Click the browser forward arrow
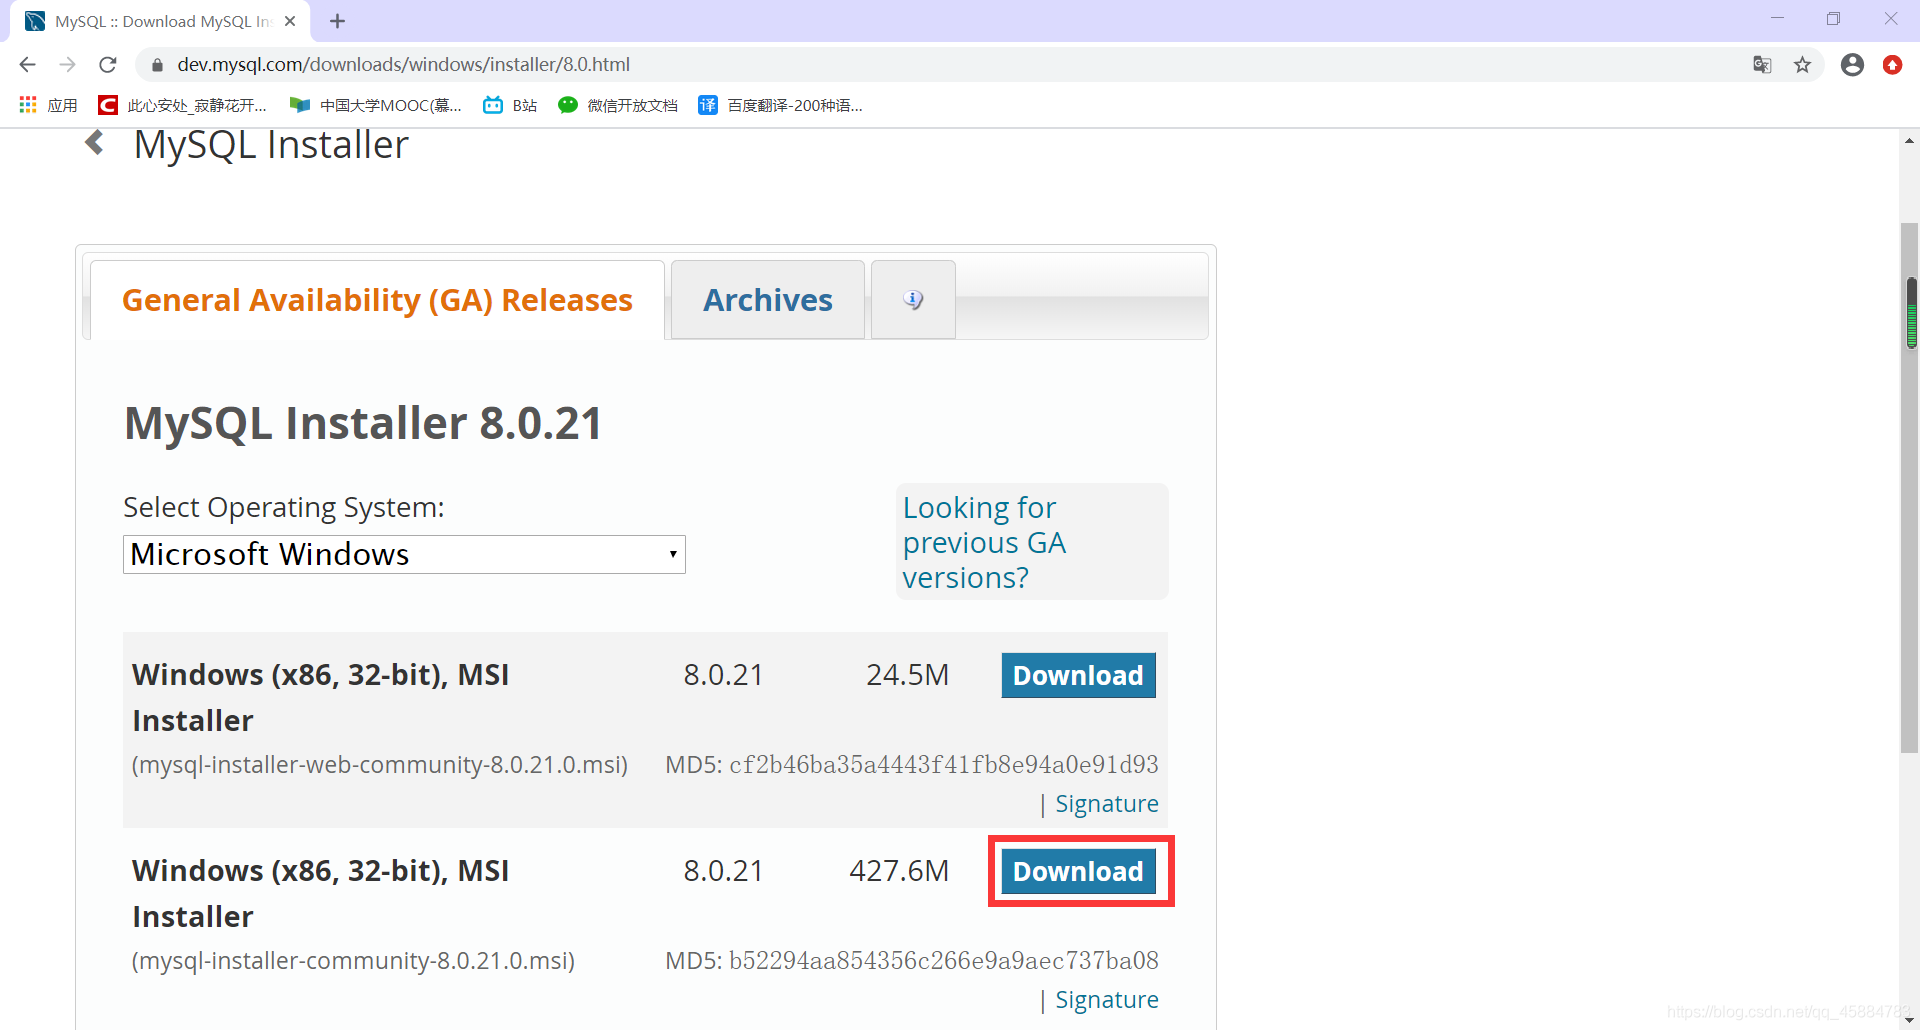 tap(67, 65)
